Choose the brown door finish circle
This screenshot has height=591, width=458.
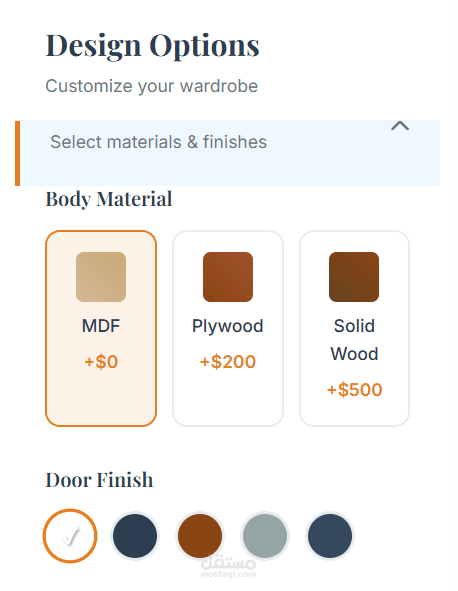(200, 536)
